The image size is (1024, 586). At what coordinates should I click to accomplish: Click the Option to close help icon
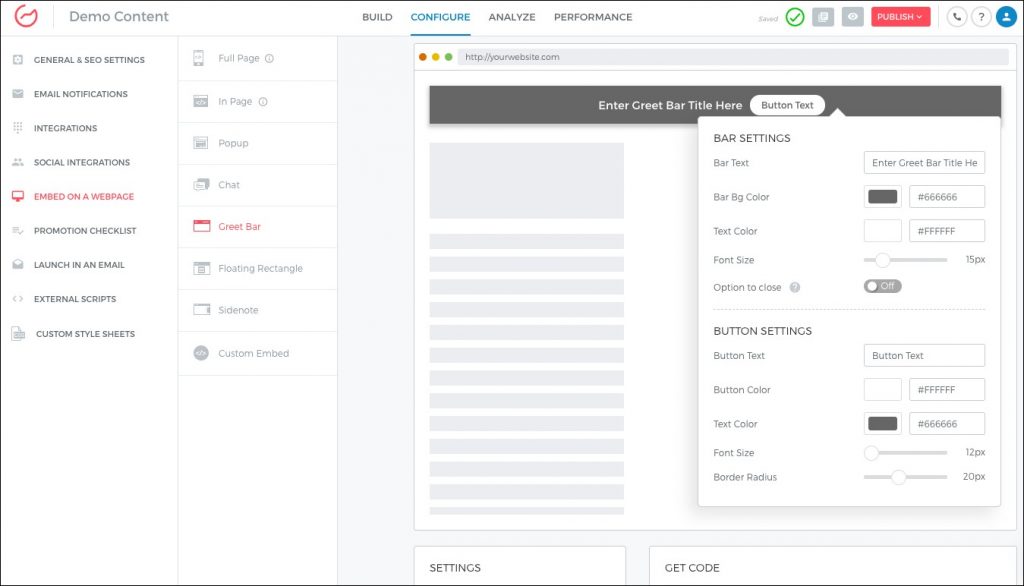[x=795, y=288]
